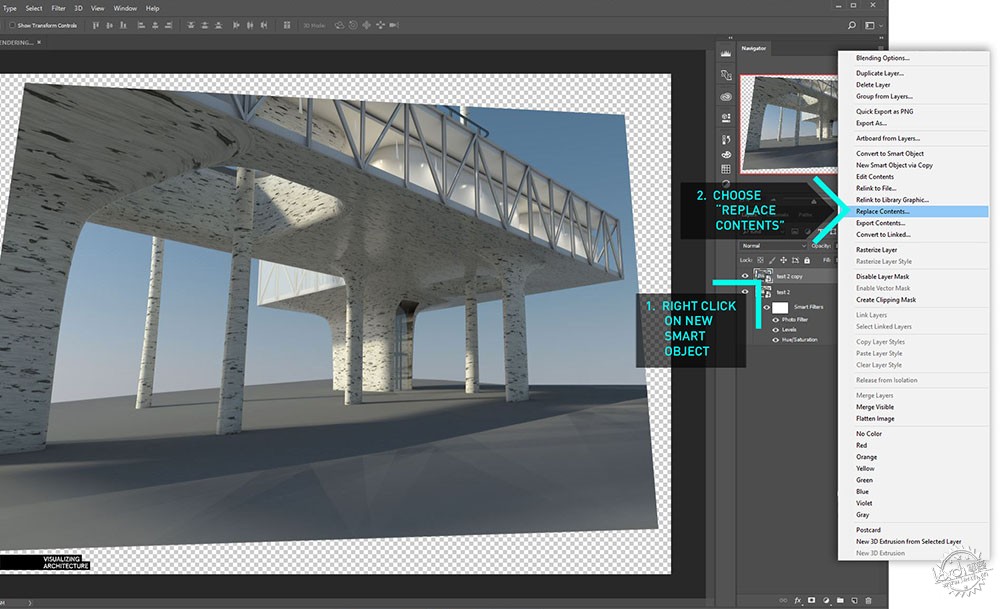Click Align vertical centers icon
This screenshot has height=609, width=1000.
tap(110, 26)
